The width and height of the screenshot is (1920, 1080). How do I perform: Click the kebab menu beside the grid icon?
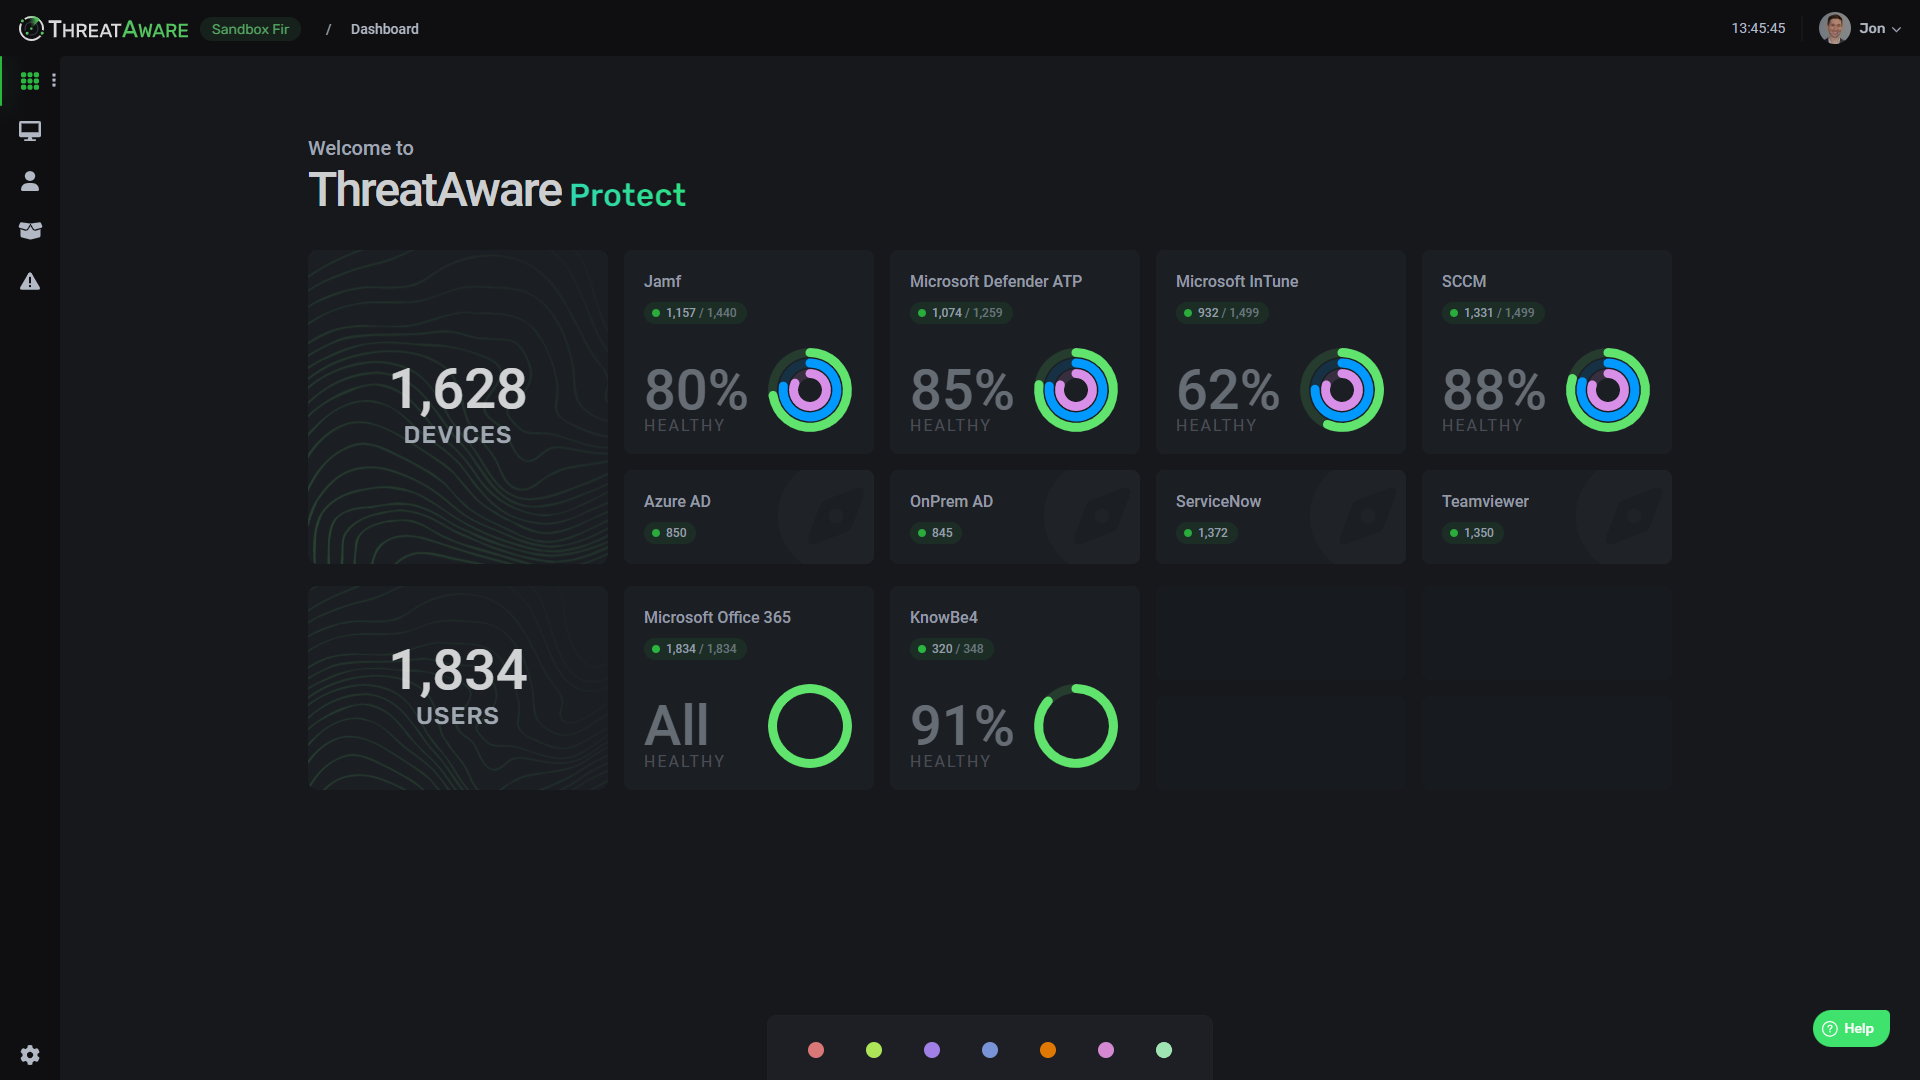[x=53, y=80]
